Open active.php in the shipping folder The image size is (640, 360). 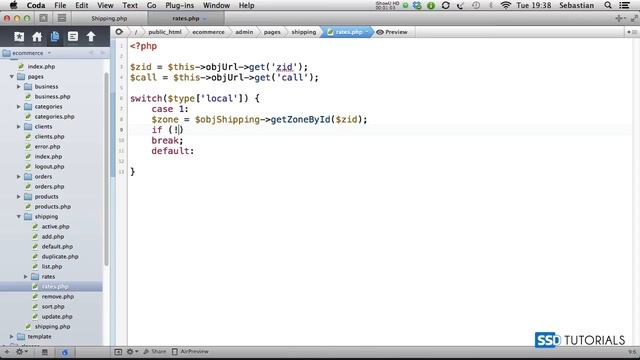(x=55, y=227)
